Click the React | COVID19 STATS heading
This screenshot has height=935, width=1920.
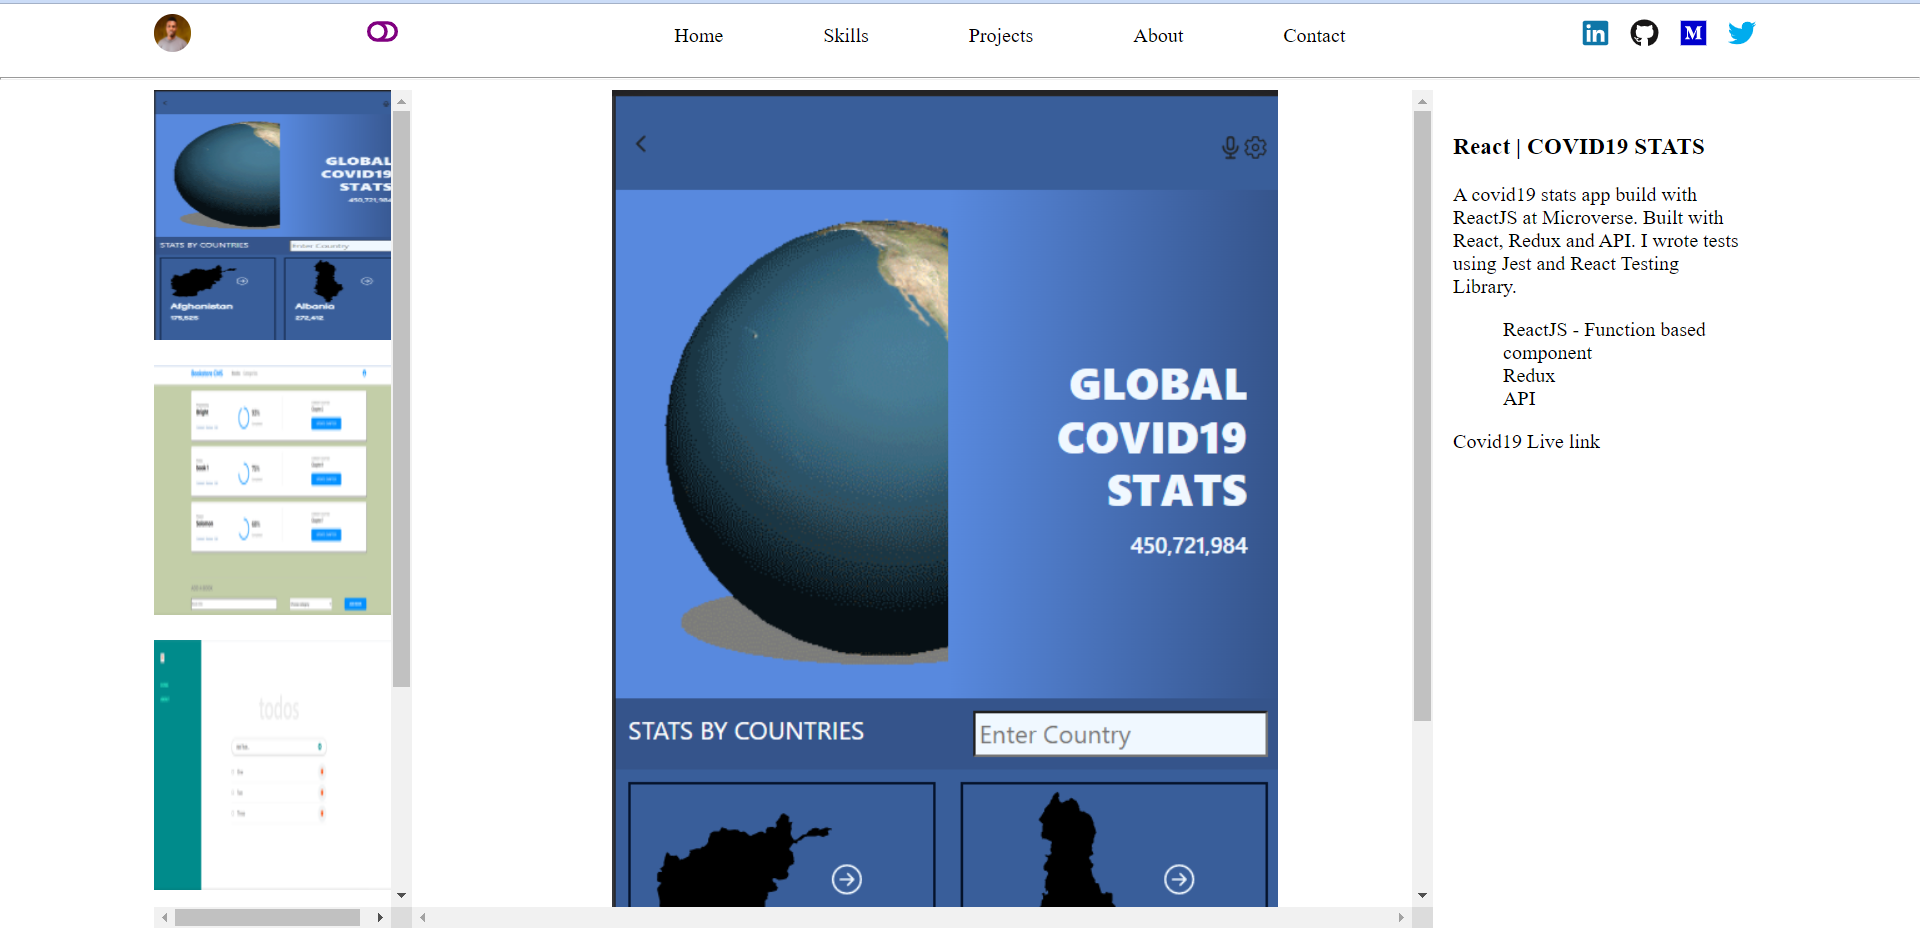point(1578,147)
